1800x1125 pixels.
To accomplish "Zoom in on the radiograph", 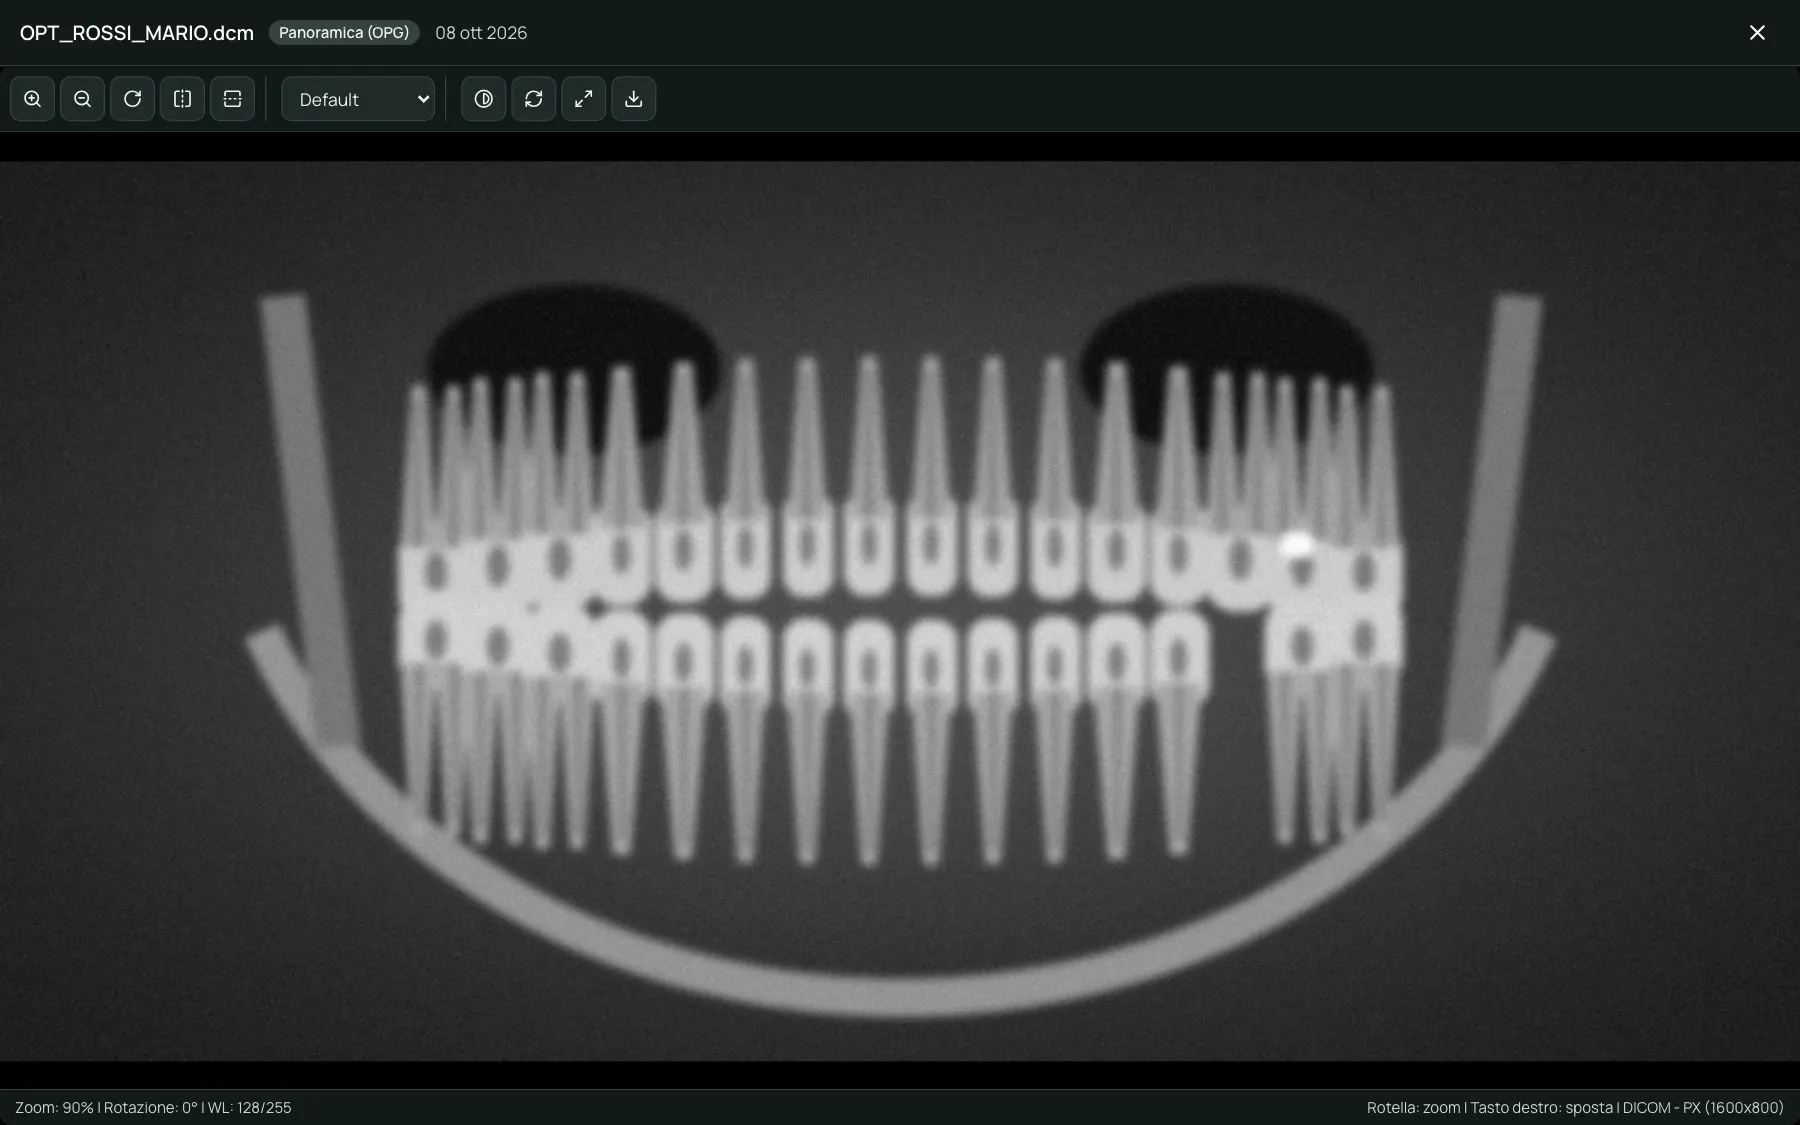I will [x=32, y=99].
